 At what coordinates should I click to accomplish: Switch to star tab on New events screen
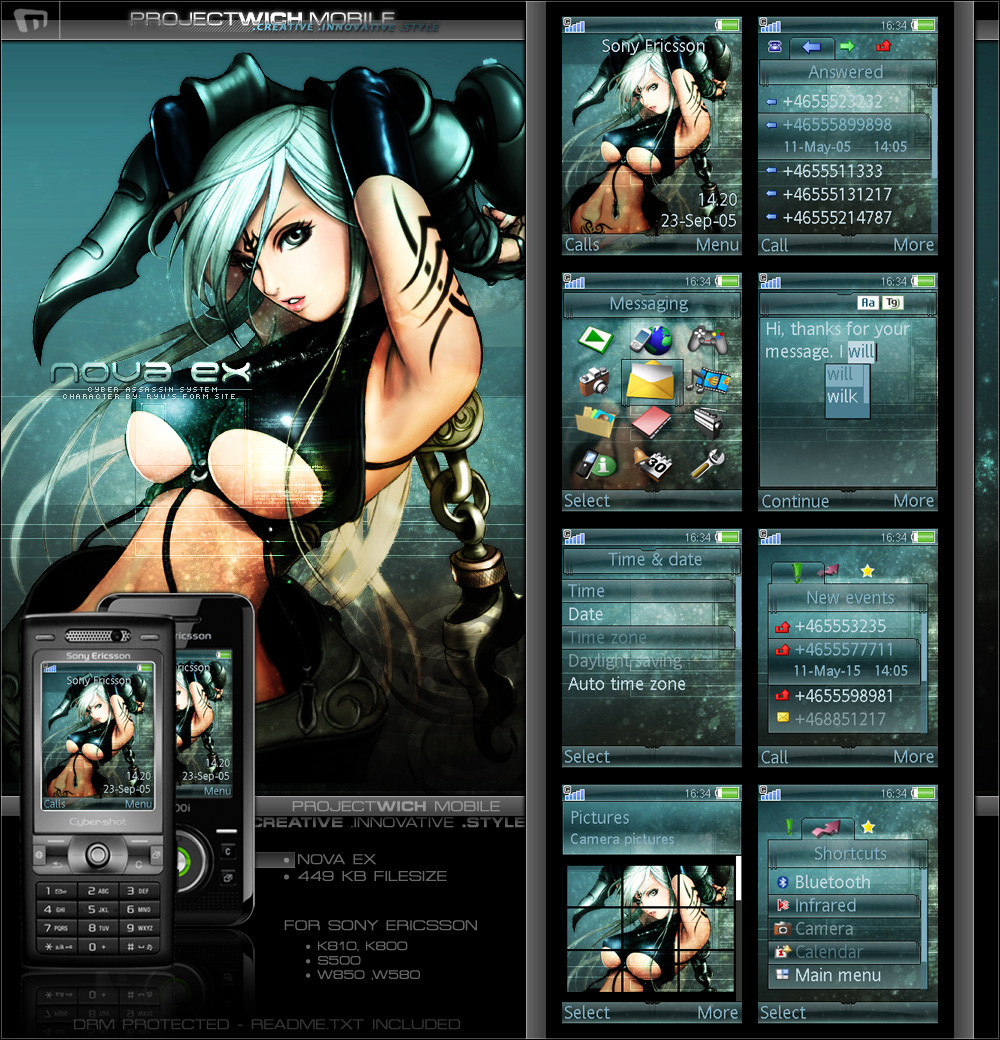pyautogui.click(x=867, y=570)
